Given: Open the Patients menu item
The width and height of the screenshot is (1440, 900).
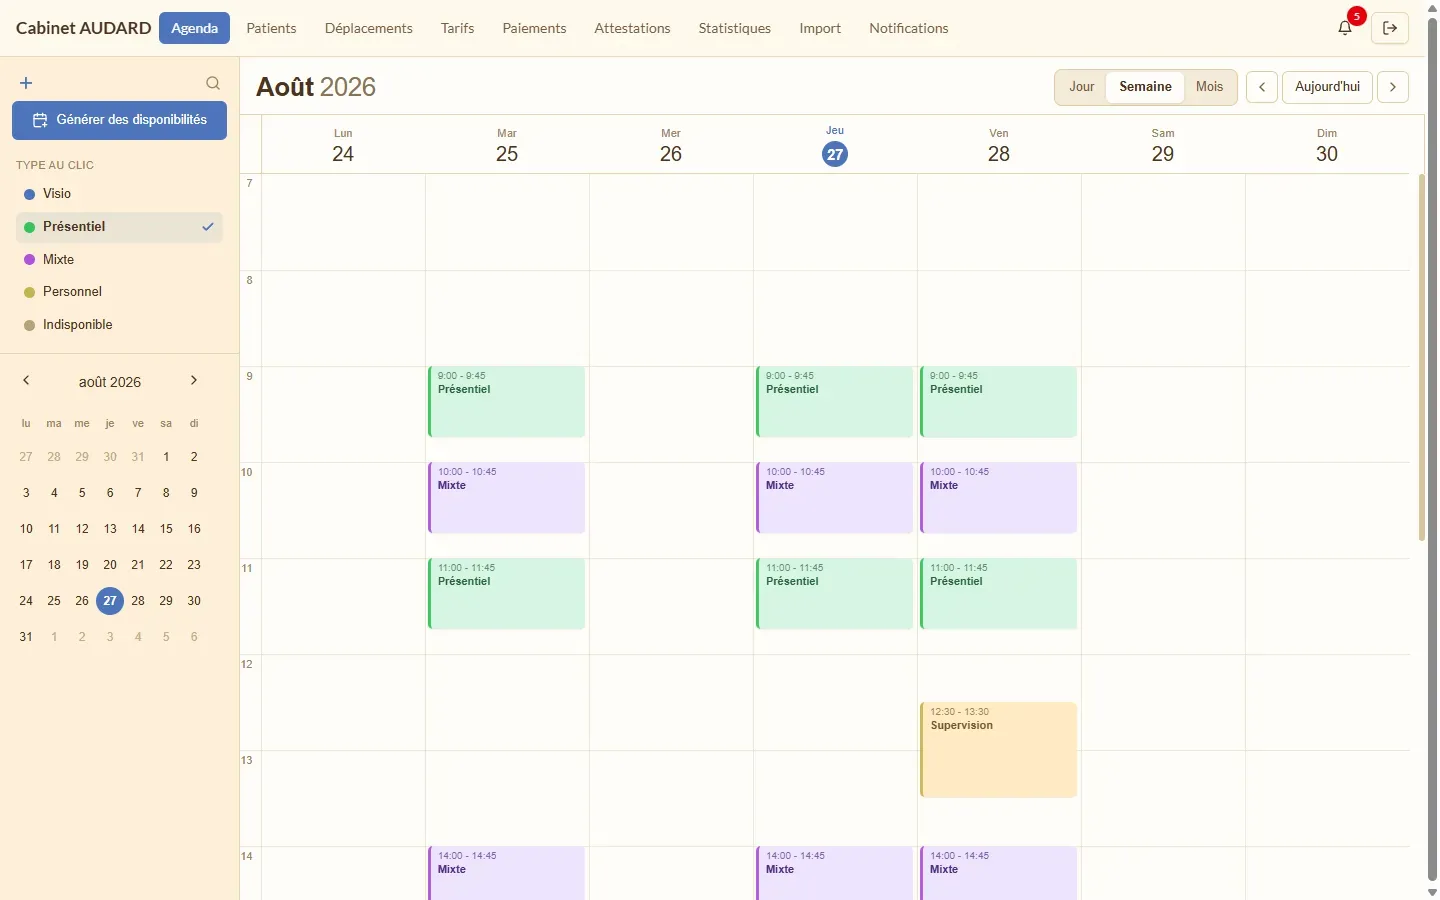Looking at the screenshot, I should click(x=271, y=28).
